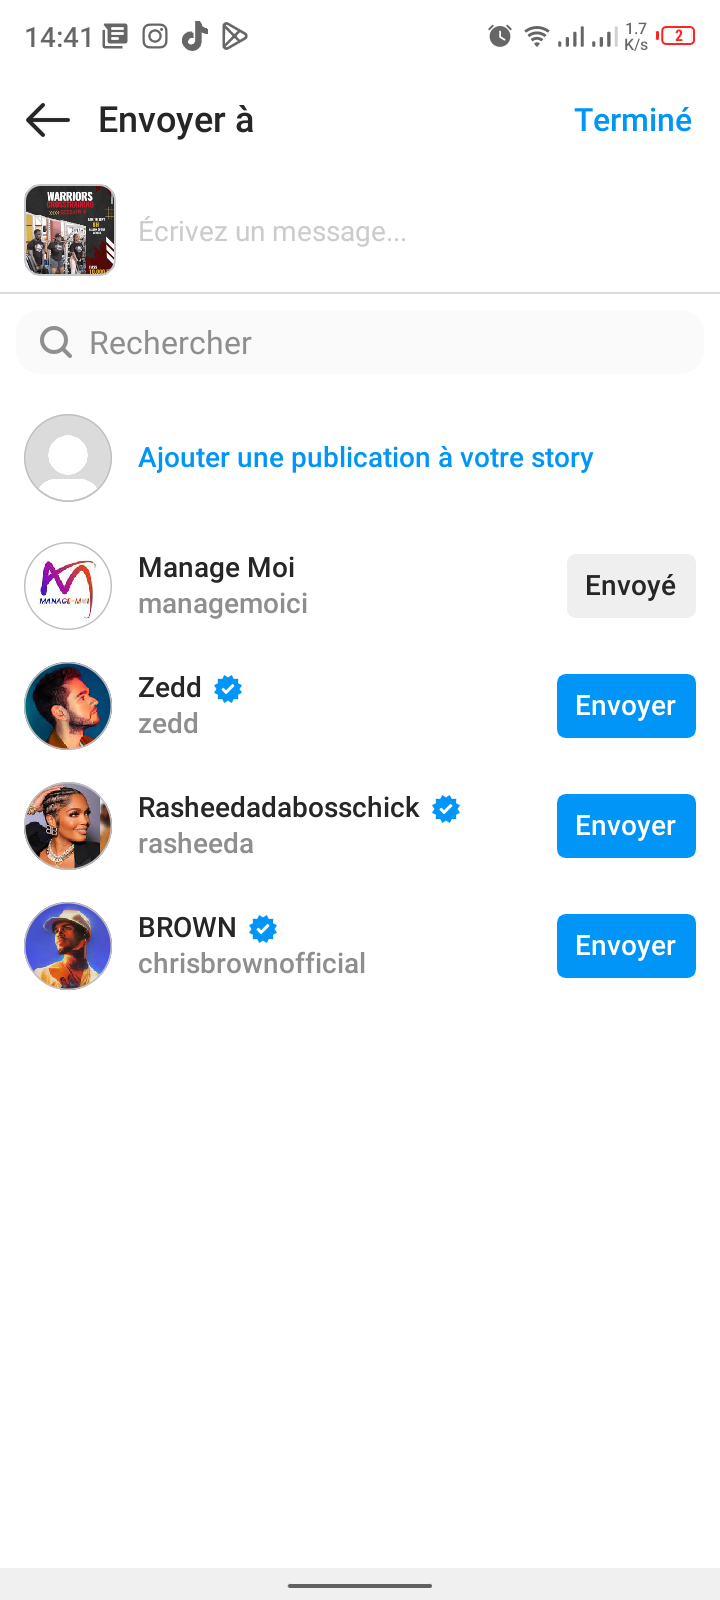Tap Zedd's verified badge
Image resolution: width=720 pixels, height=1600 pixels.
(228, 688)
